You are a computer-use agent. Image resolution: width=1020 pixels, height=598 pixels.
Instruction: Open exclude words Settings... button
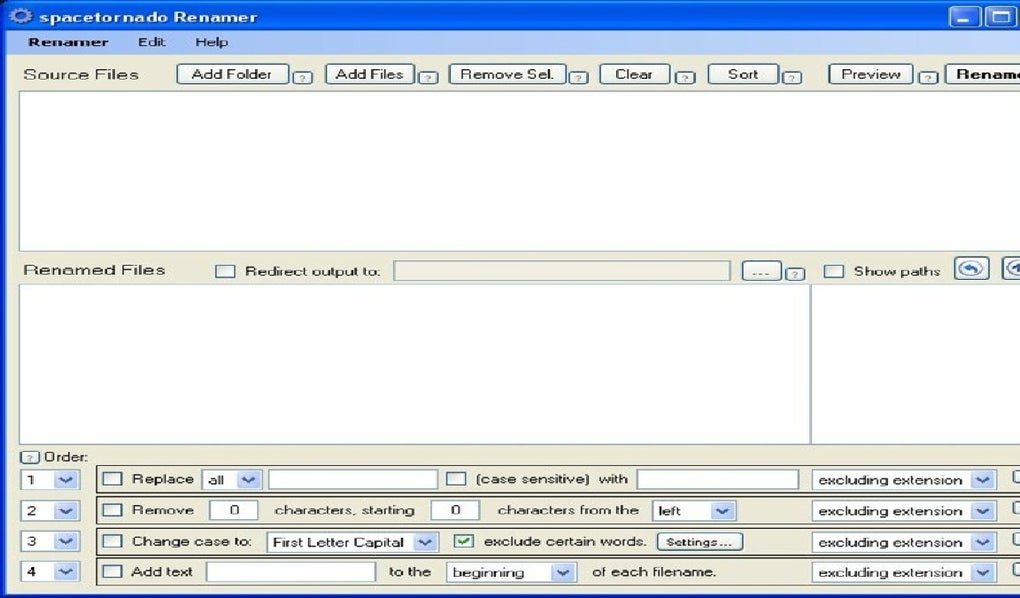(x=700, y=541)
